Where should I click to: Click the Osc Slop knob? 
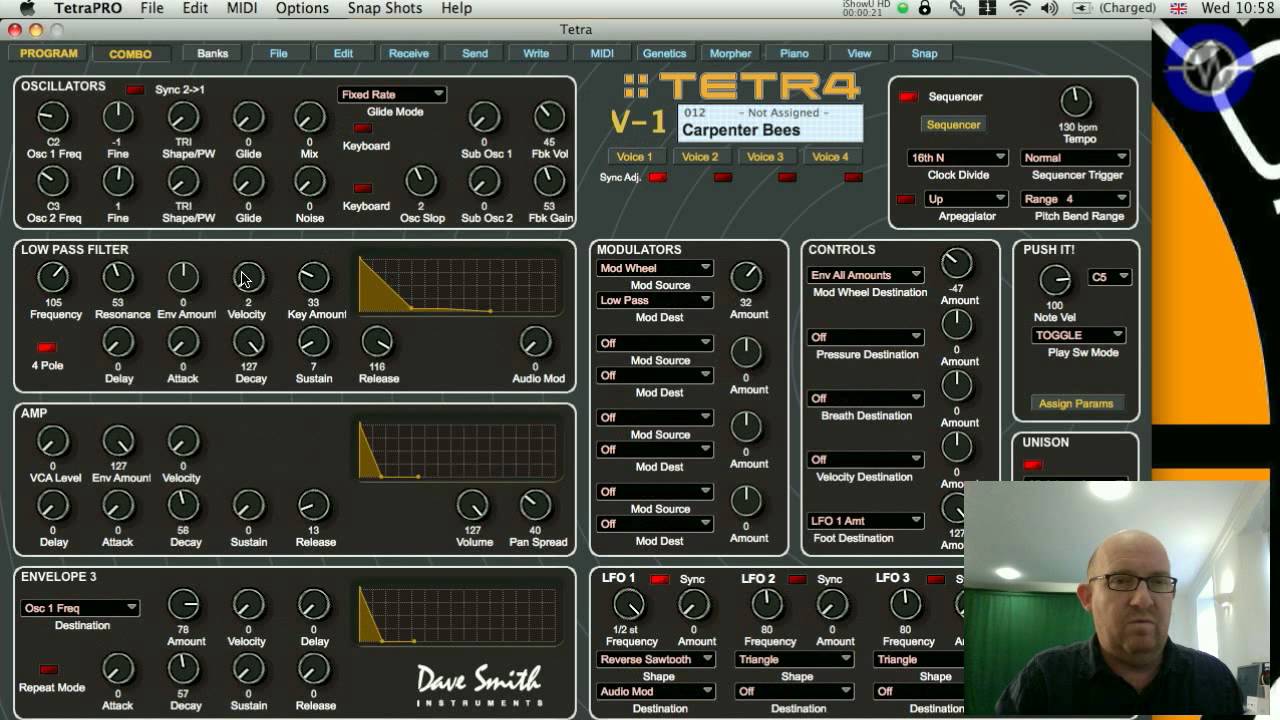[421, 182]
